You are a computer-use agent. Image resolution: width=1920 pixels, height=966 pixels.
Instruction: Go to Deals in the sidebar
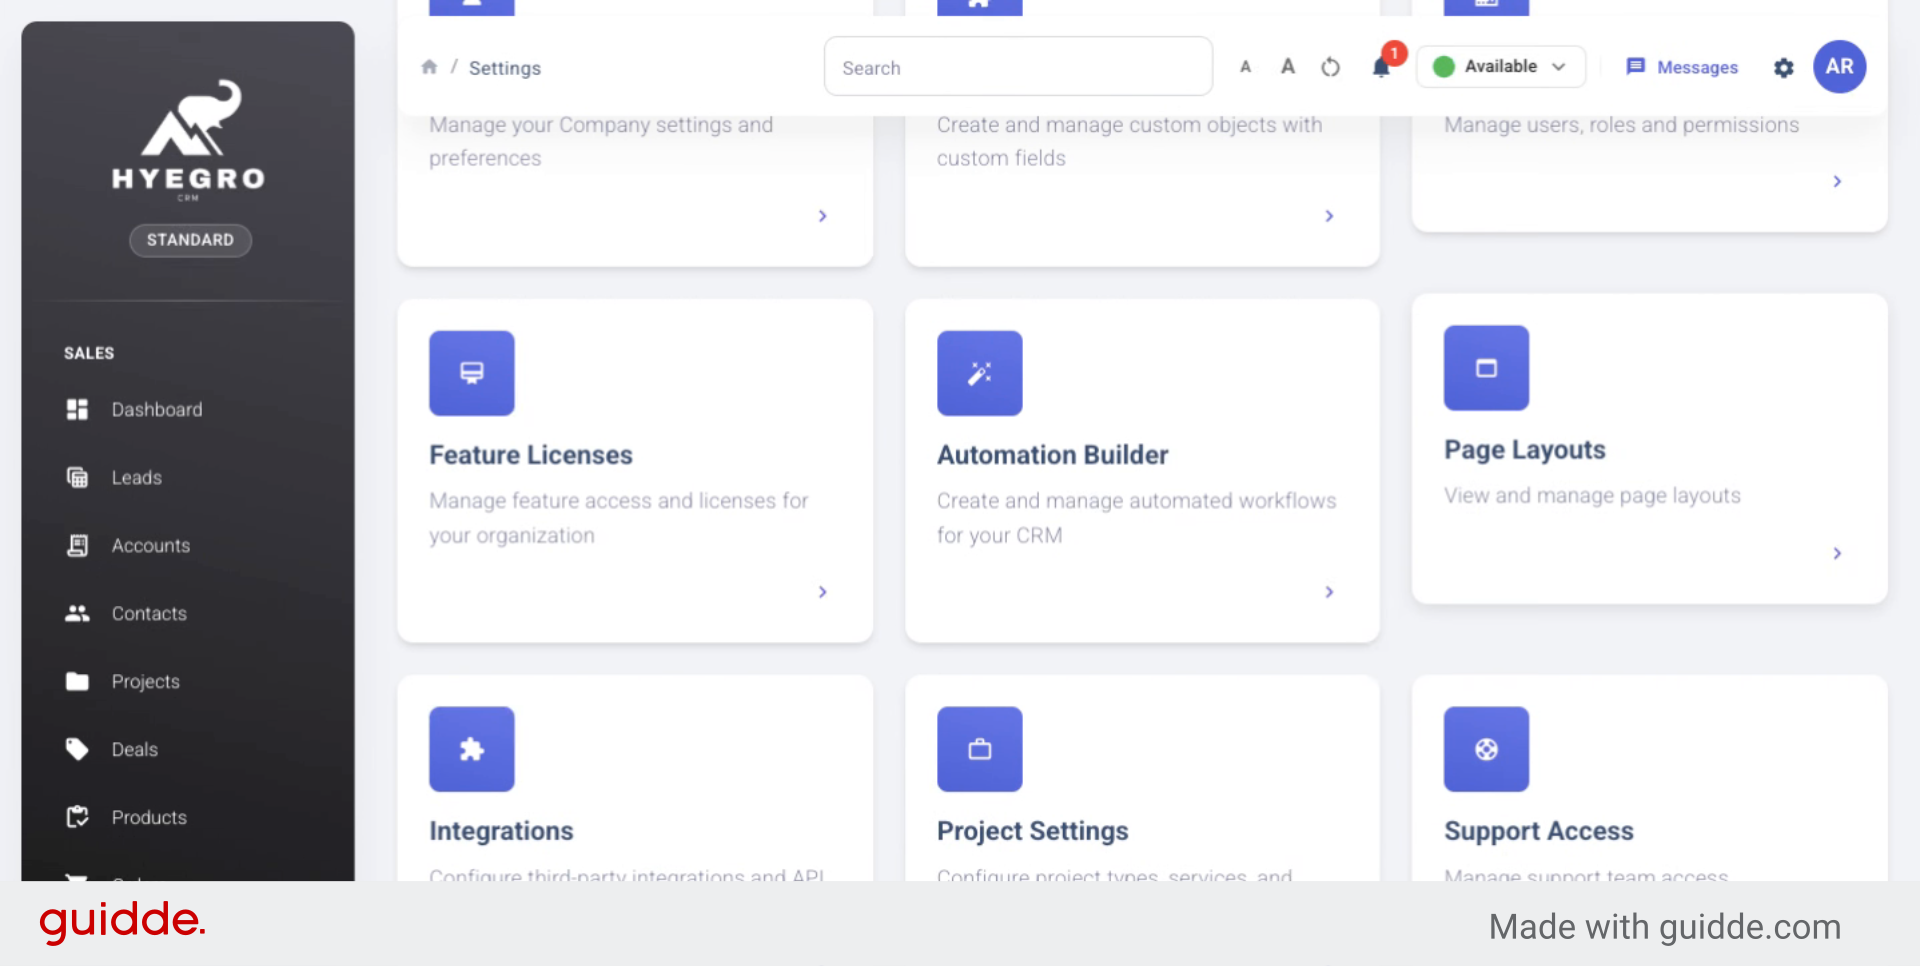[134, 750]
